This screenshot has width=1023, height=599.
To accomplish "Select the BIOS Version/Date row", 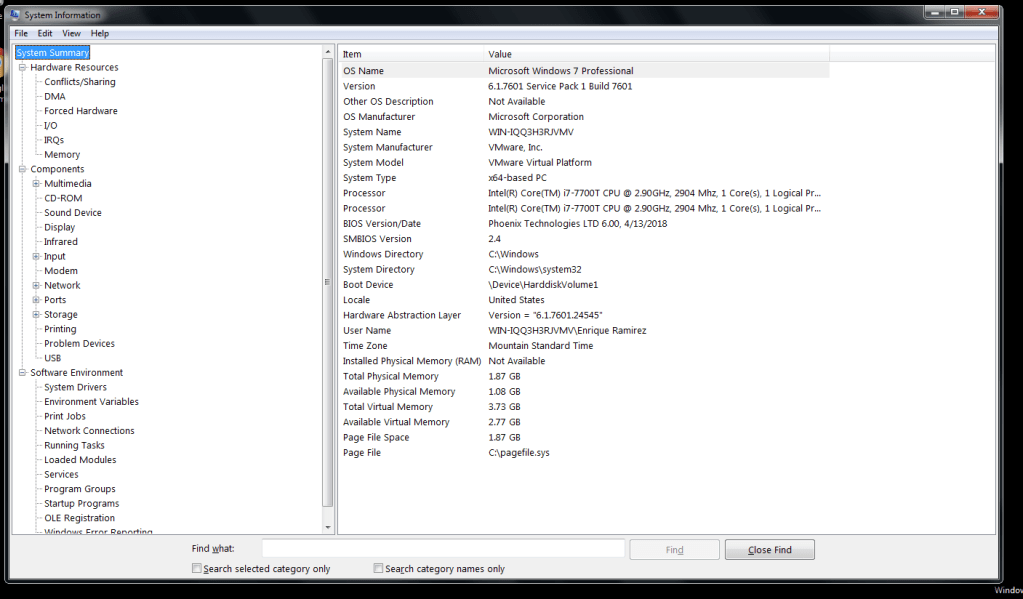I will coord(585,224).
